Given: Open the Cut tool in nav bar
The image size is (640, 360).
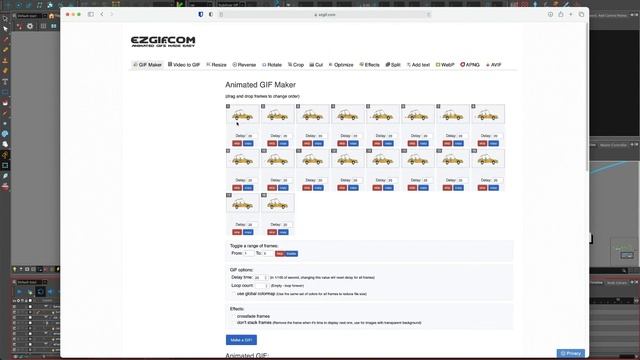Looking at the screenshot, I should coord(316,64).
